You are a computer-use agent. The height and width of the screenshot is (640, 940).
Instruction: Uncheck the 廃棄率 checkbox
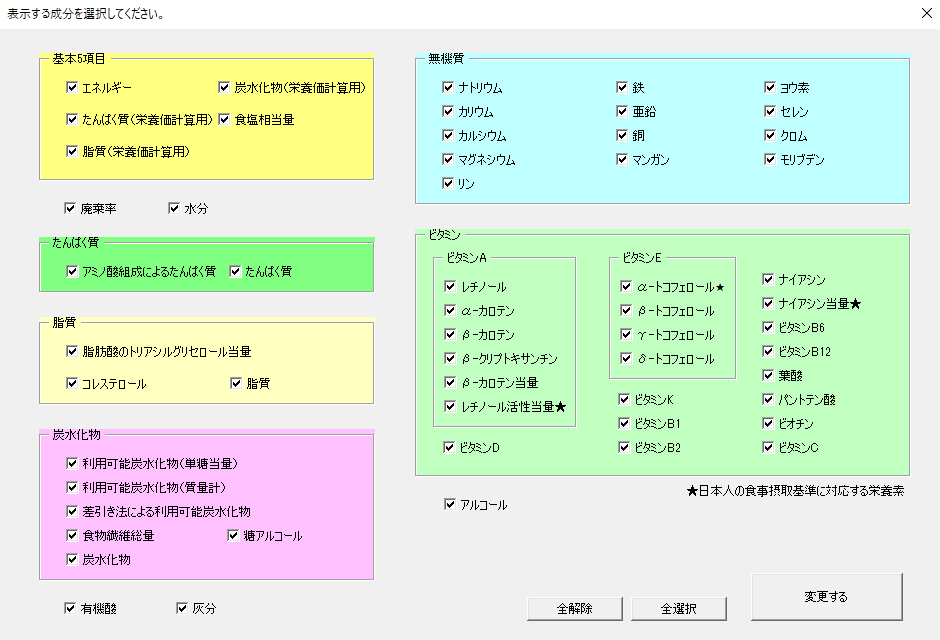click(70, 208)
